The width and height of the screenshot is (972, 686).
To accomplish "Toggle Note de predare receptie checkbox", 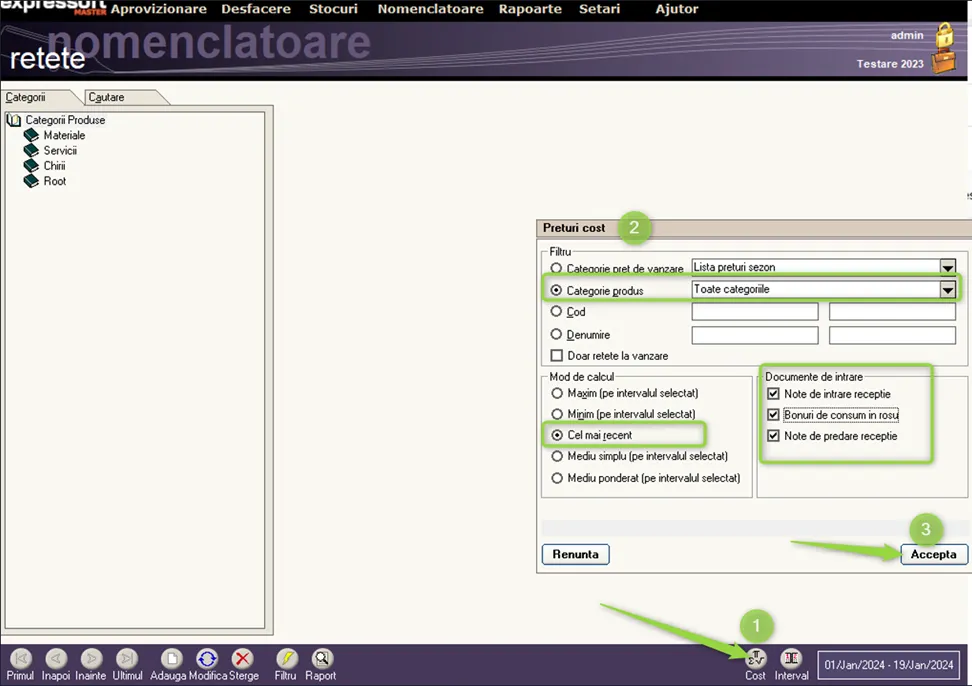I will 773,436.
